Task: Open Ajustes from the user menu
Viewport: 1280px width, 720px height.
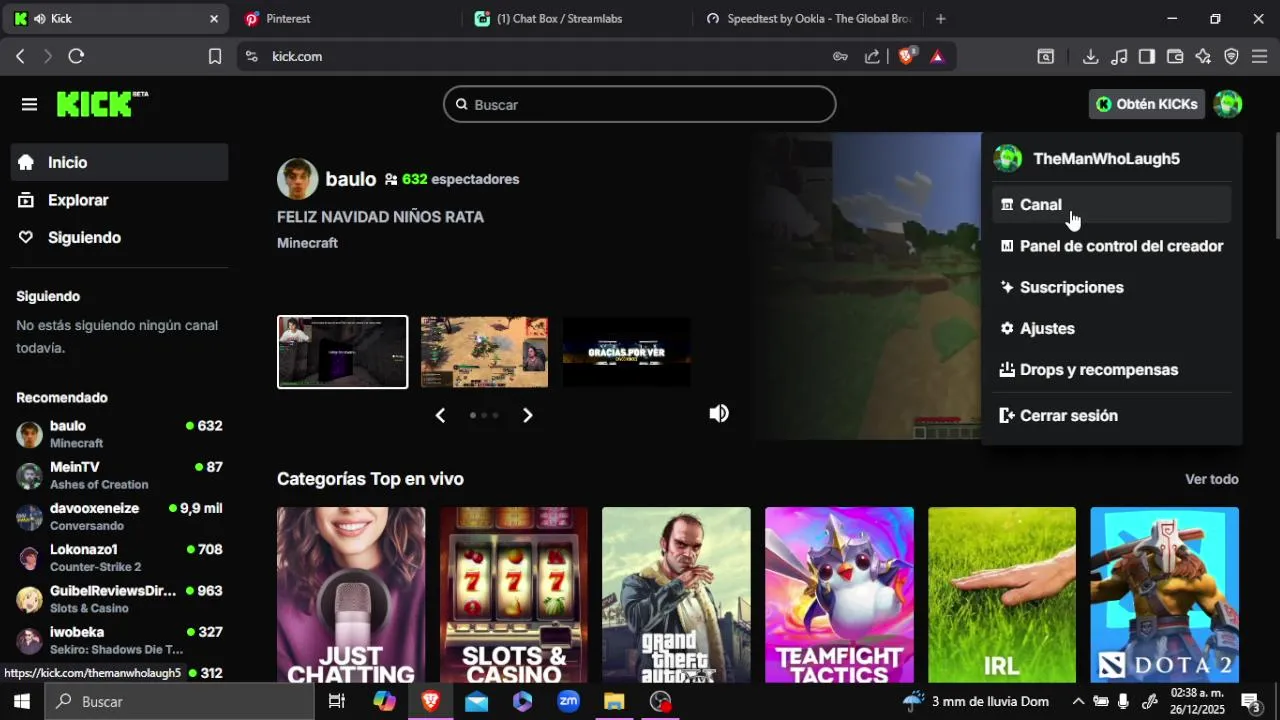Action: click(1112, 328)
